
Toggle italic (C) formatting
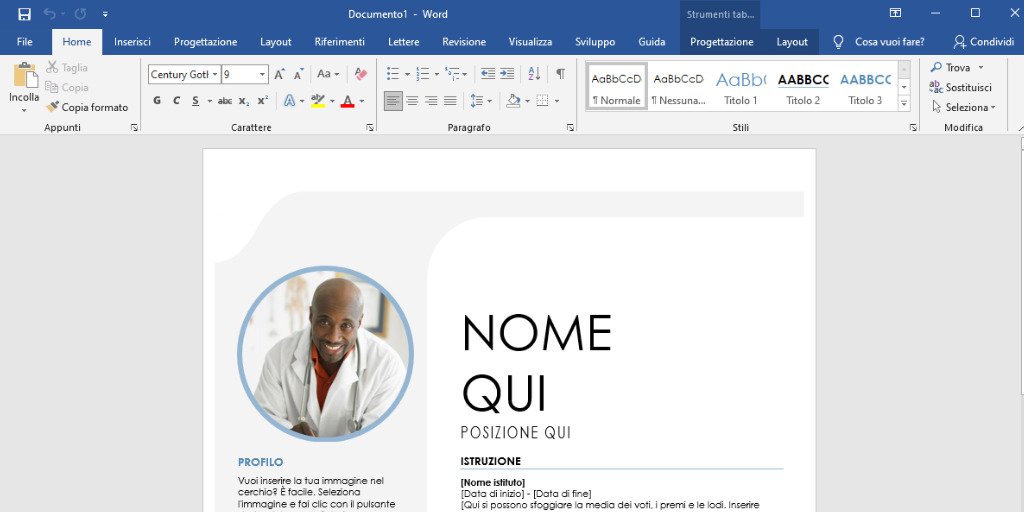point(176,101)
